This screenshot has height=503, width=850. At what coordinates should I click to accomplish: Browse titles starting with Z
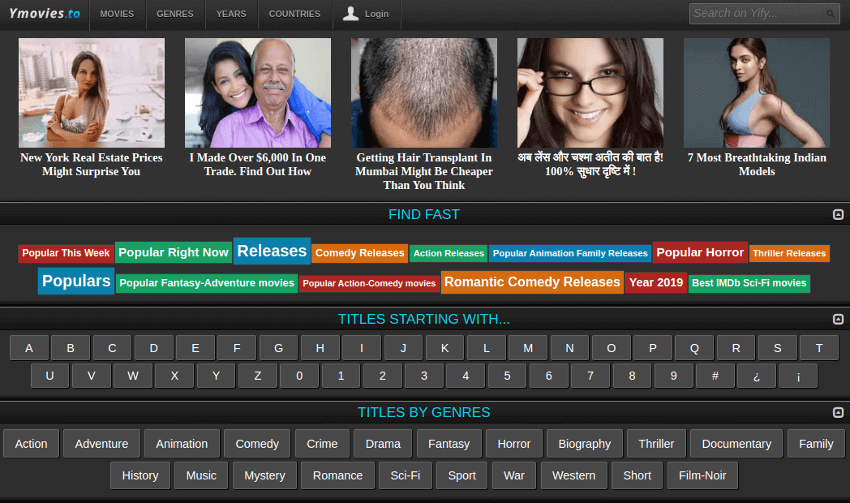(257, 376)
